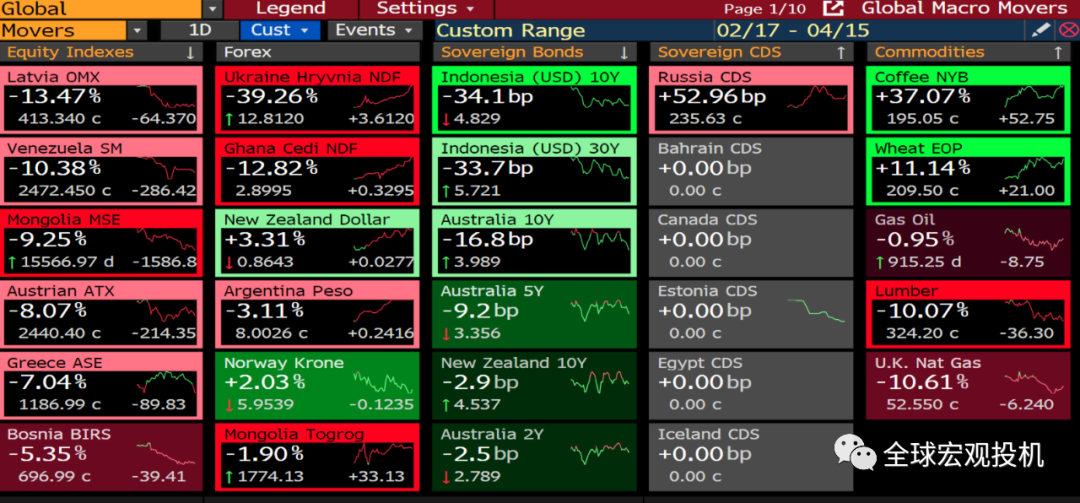Click the red circled X clear icon
Image resolution: width=1080 pixels, height=503 pixels.
tap(1065, 30)
